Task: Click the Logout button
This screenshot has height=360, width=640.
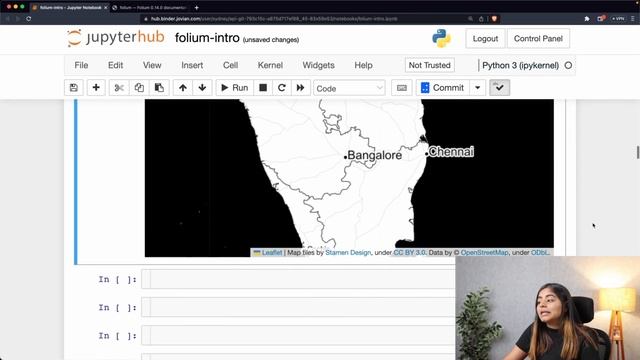Action: click(x=485, y=38)
